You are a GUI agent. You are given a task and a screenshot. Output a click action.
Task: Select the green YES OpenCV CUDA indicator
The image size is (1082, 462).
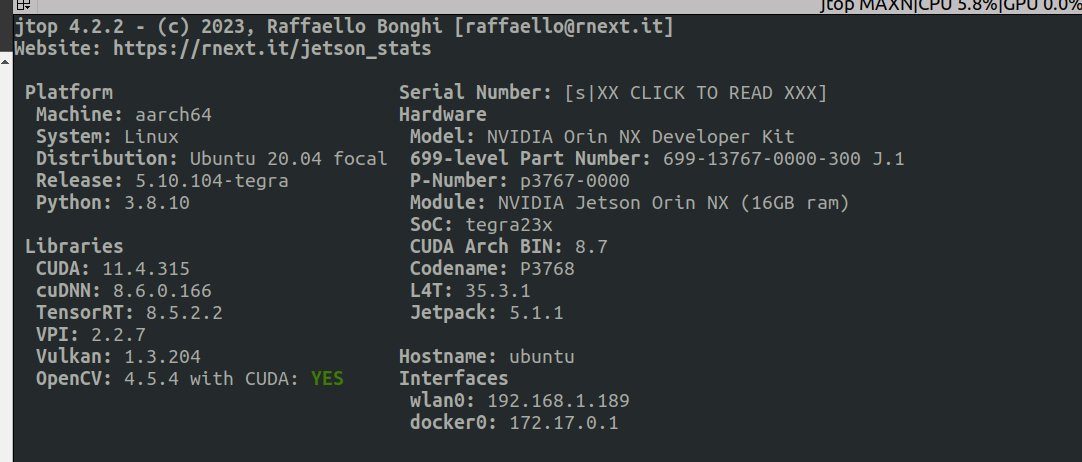click(327, 379)
